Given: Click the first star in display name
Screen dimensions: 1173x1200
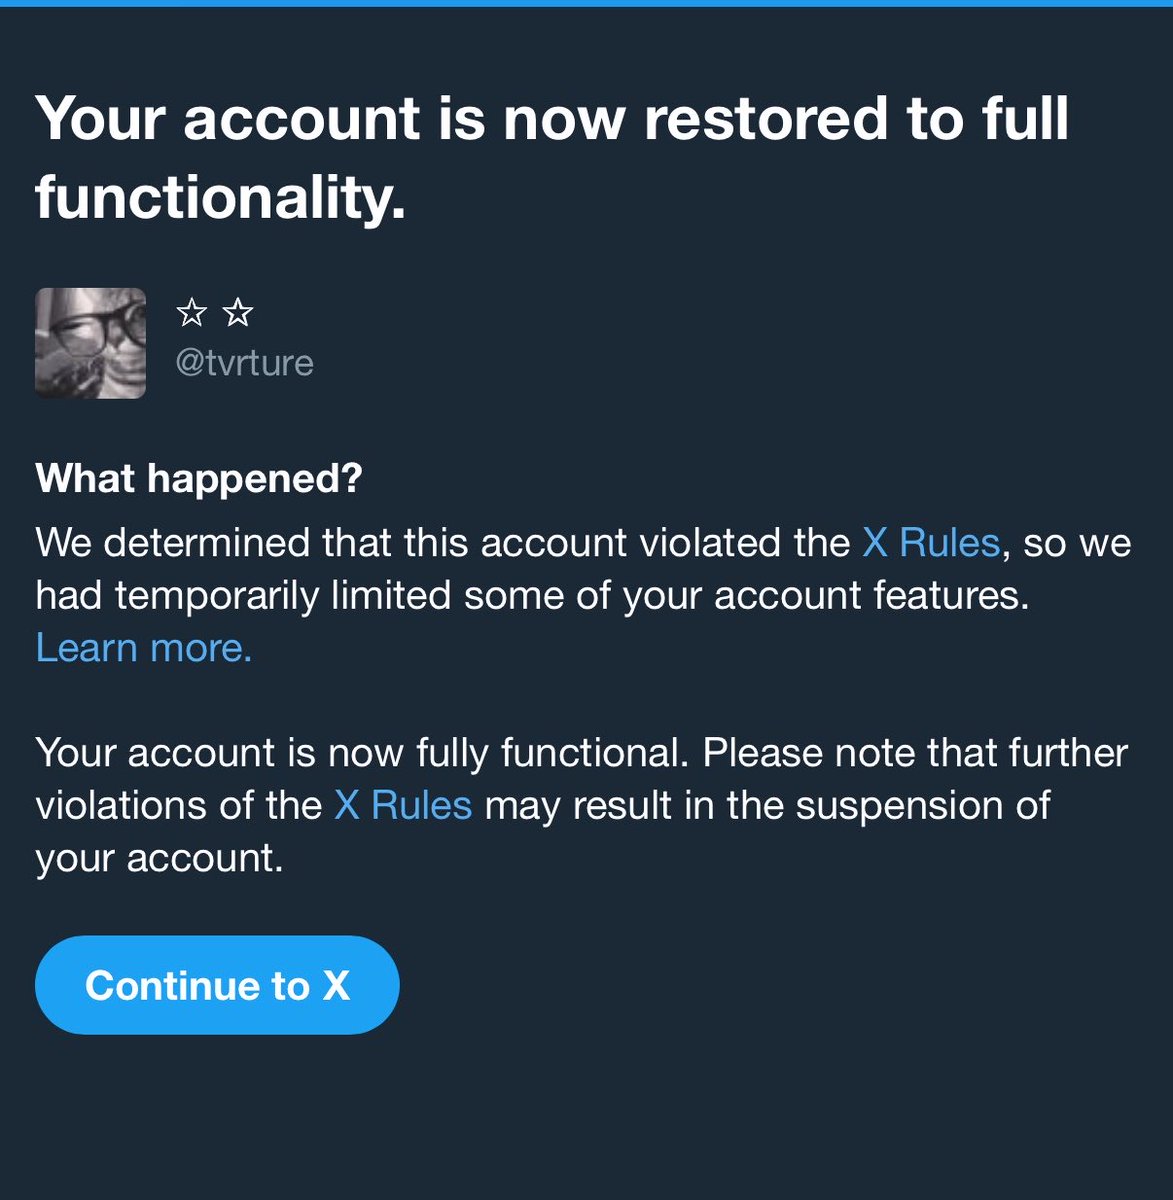Looking at the screenshot, I should (191, 314).
